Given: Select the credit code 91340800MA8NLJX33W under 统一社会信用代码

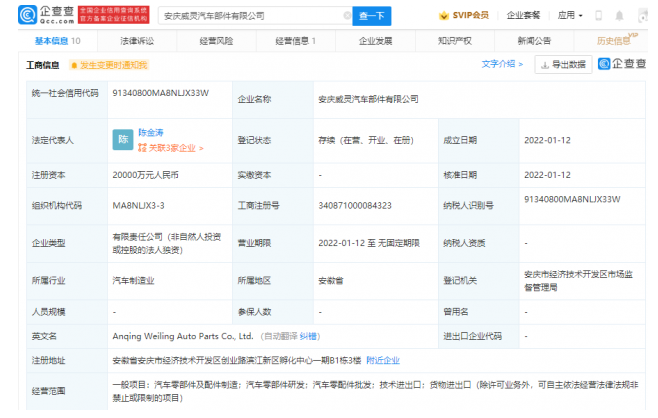Looking at the screenshot, I should [160, 93].
